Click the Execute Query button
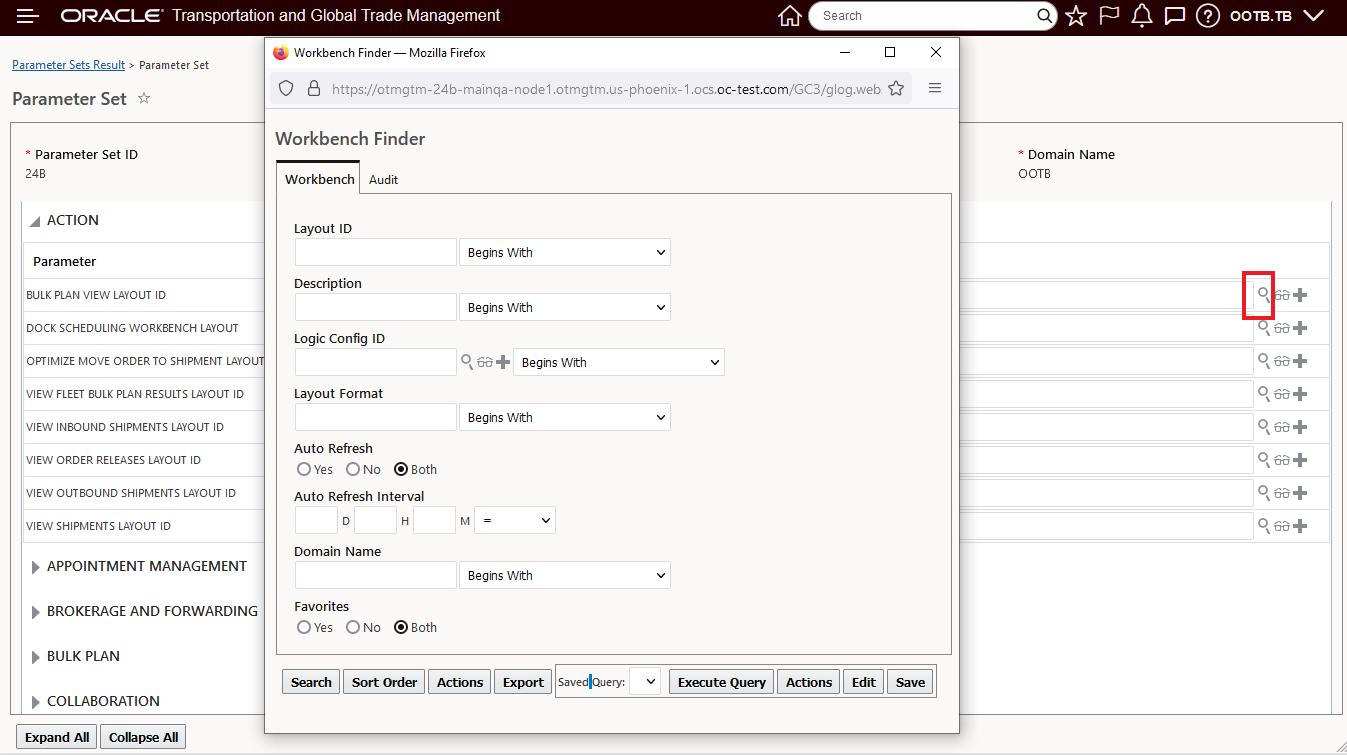1347x755 pixels. pyautogui.click(x=721, y=682)
